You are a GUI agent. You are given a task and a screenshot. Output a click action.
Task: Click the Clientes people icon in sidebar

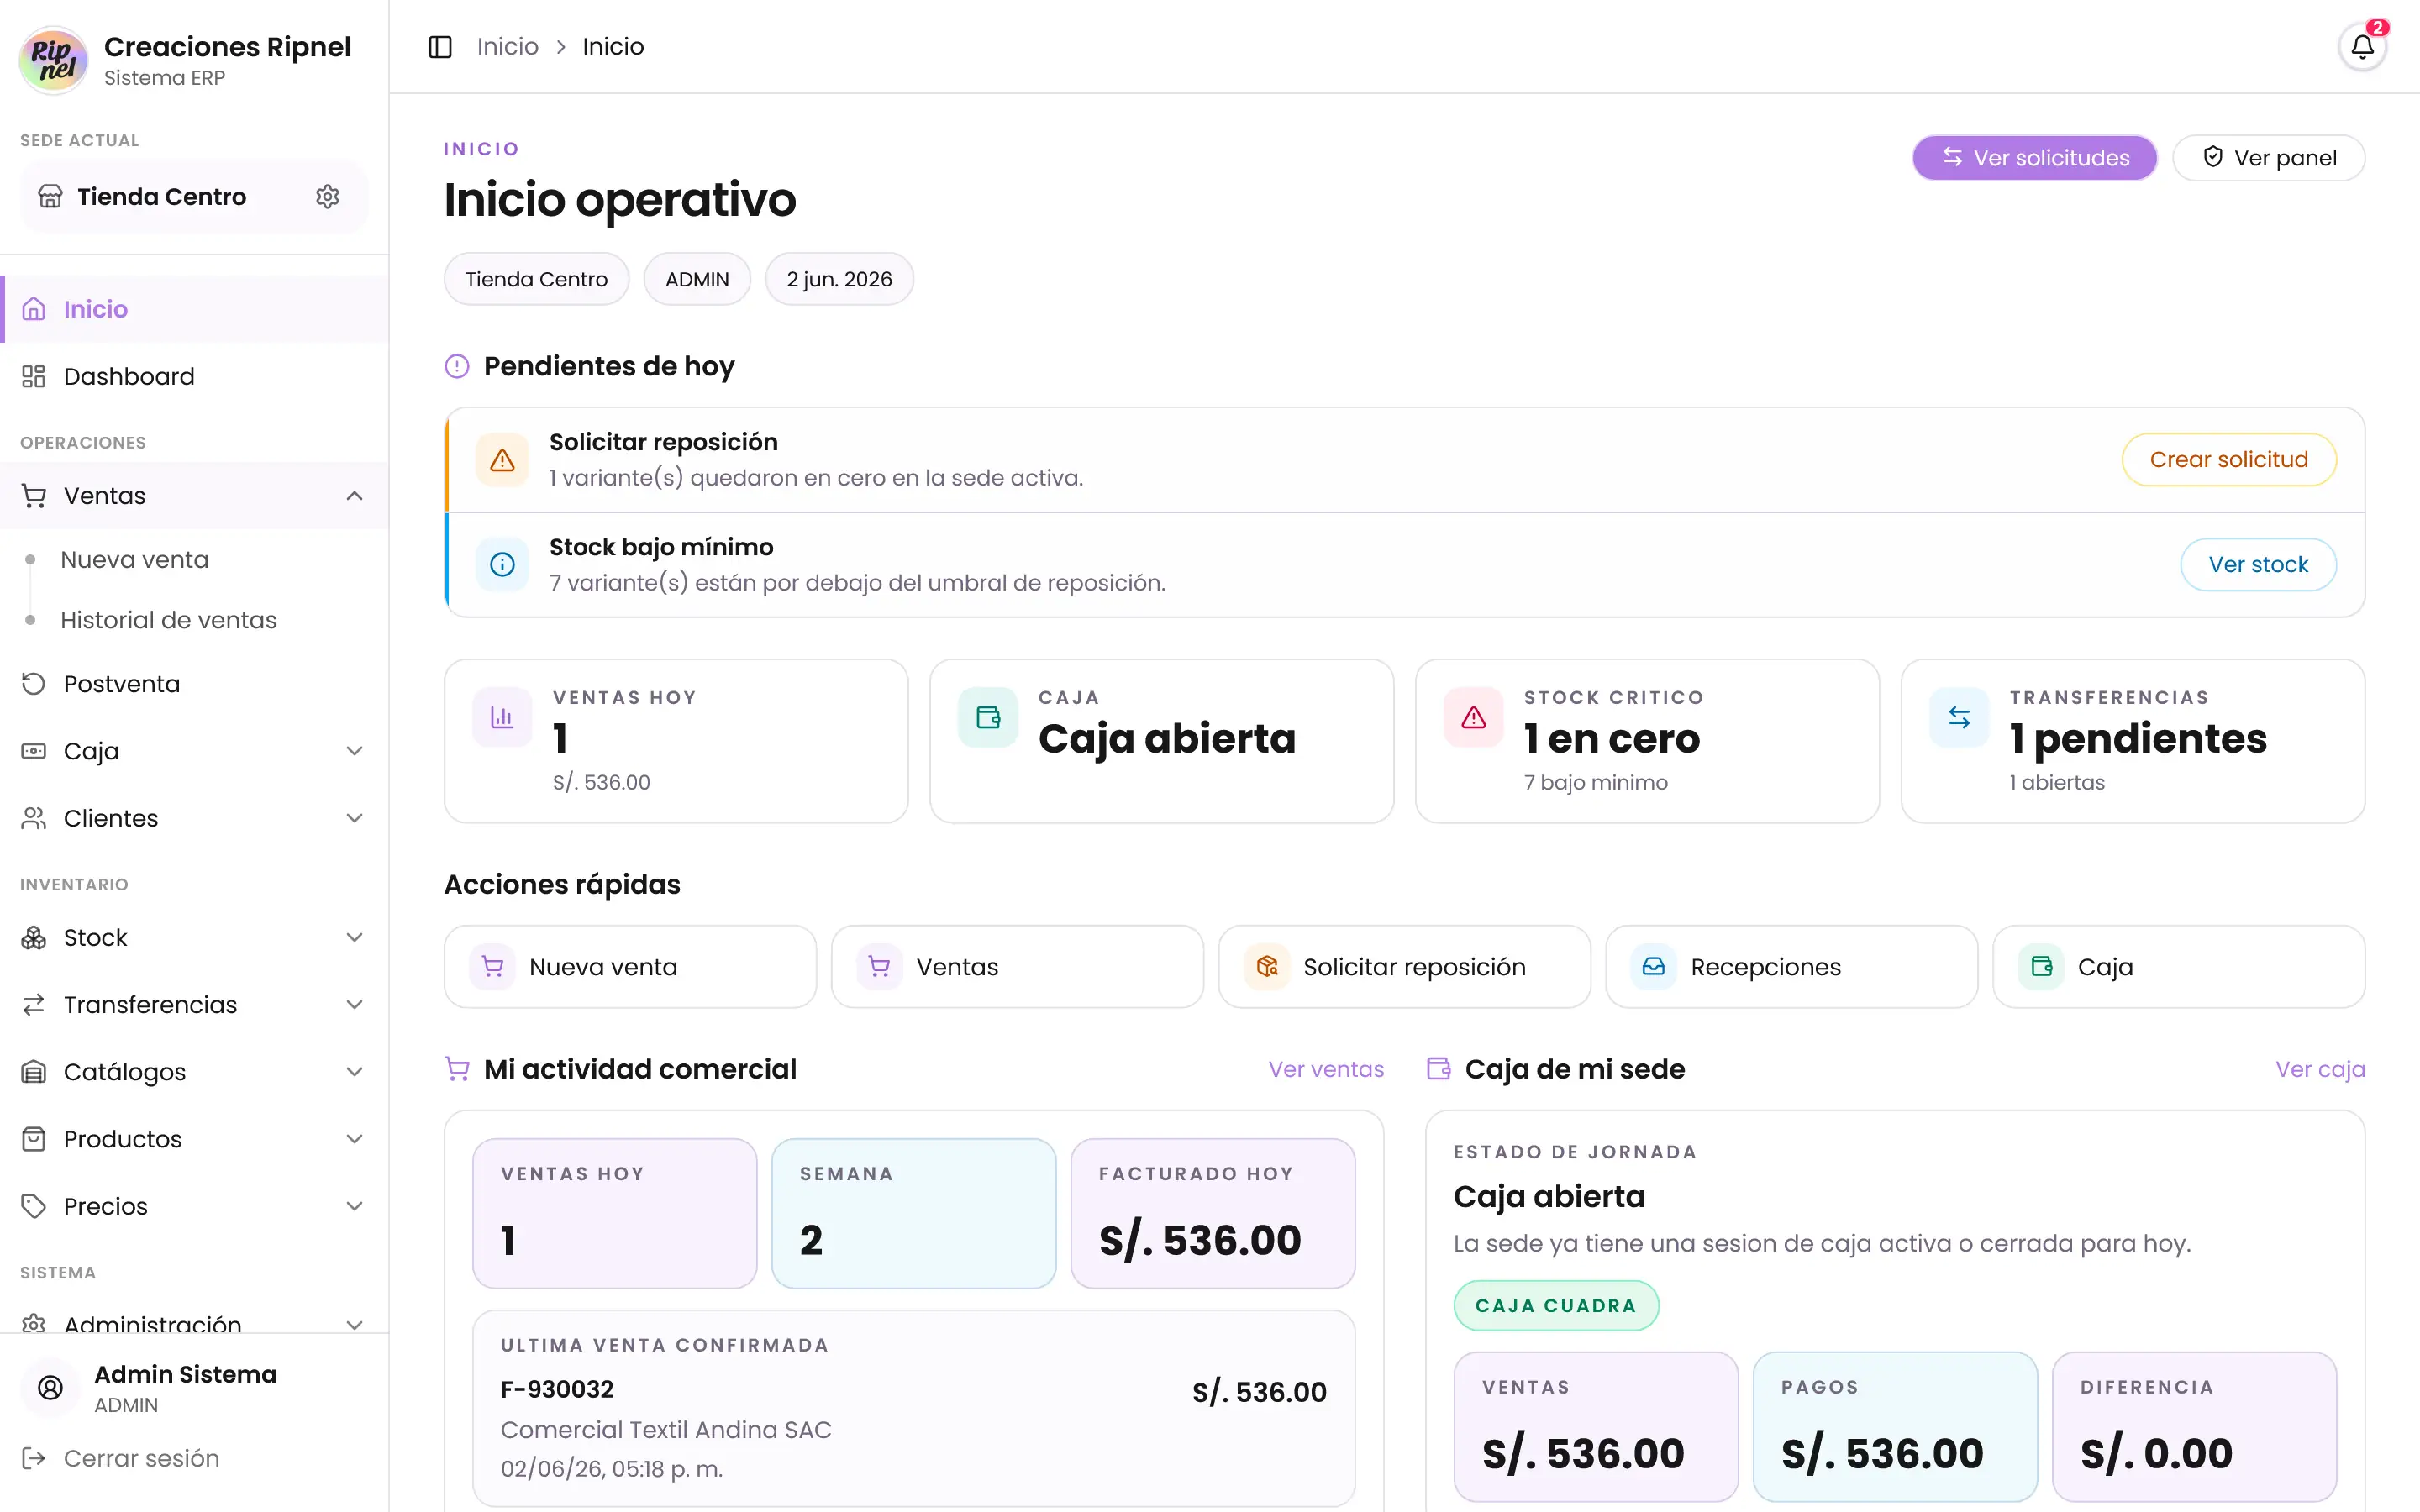(x=34, y=818)
